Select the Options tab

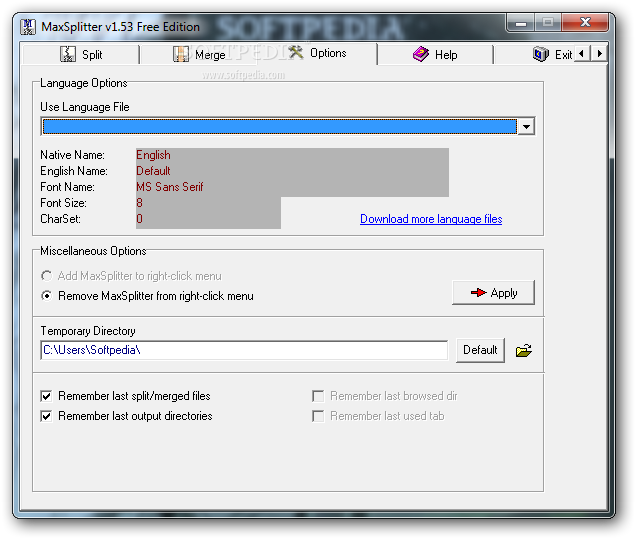317,53
